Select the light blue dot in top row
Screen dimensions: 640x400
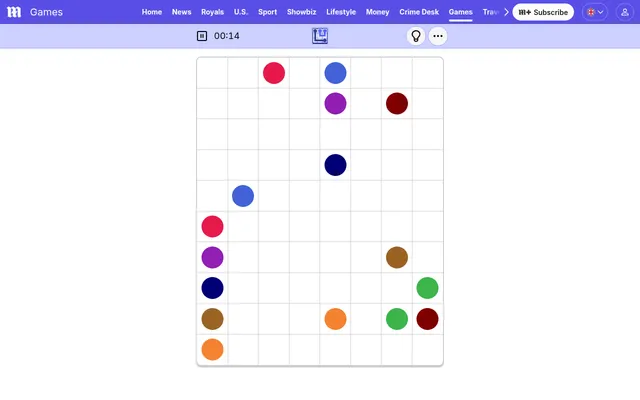click(x=336, y=73)
